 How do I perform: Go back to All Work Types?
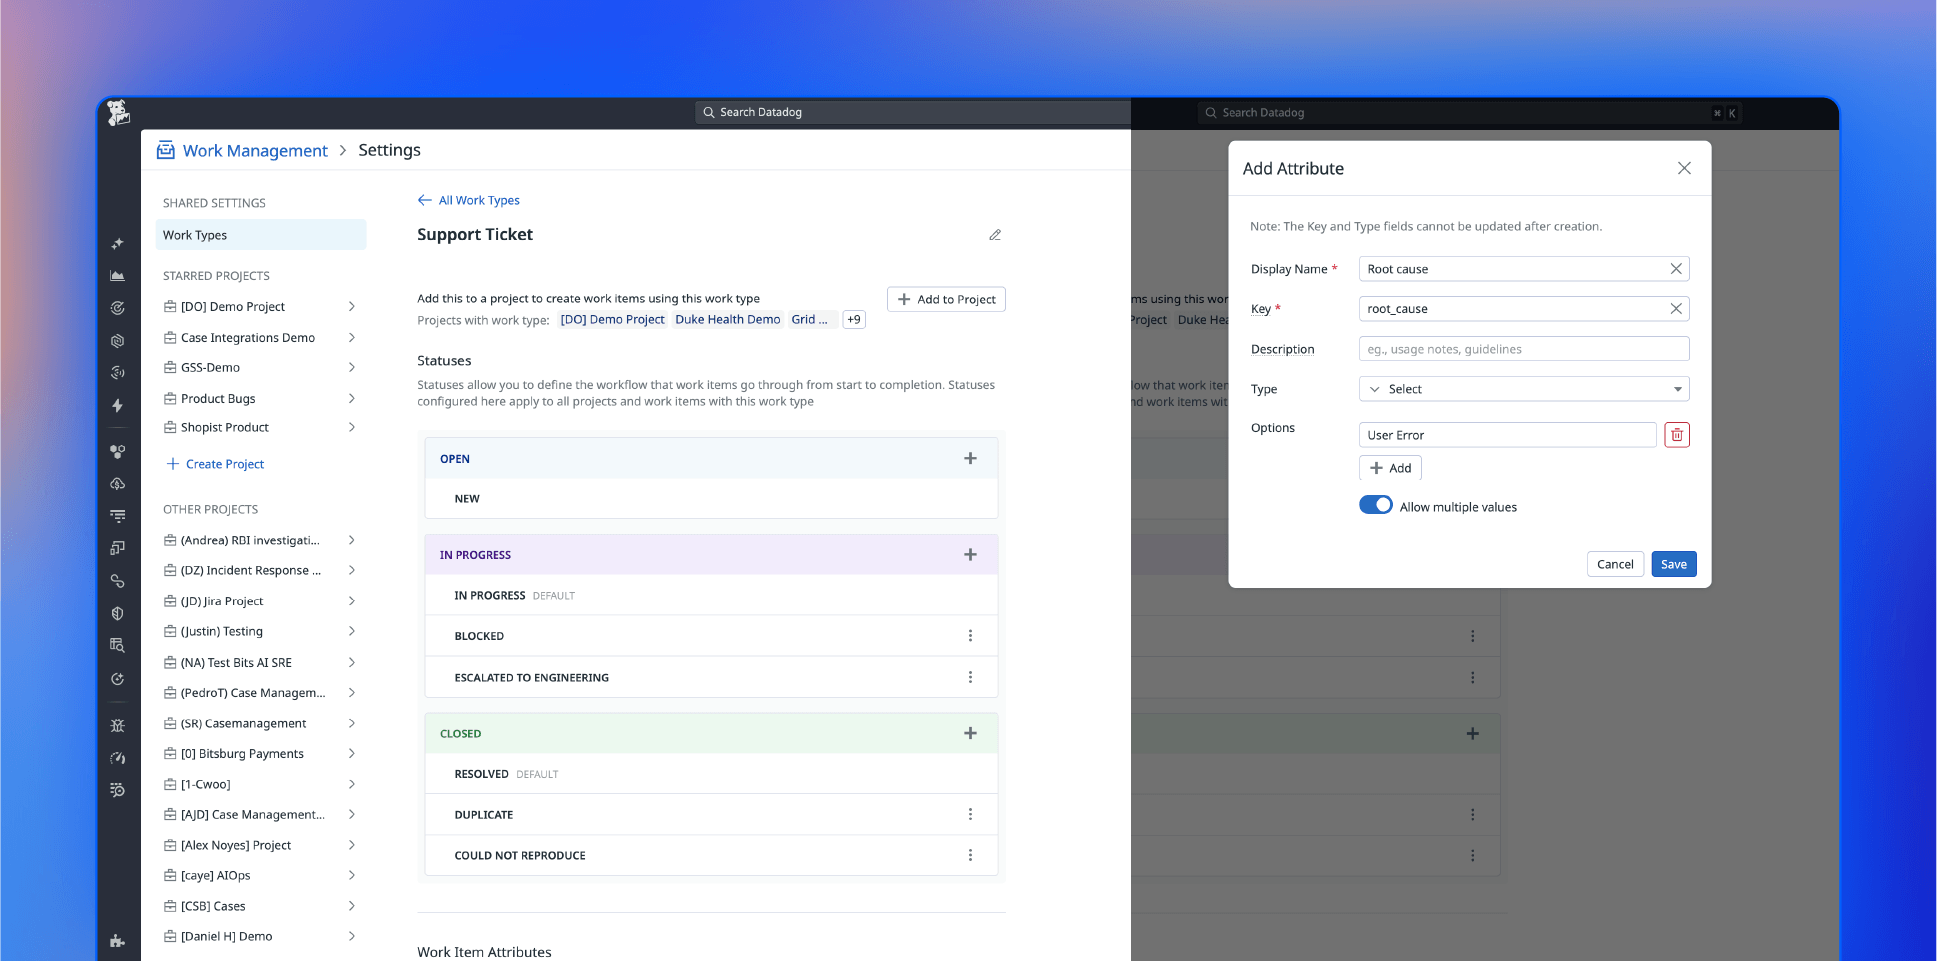479,200
